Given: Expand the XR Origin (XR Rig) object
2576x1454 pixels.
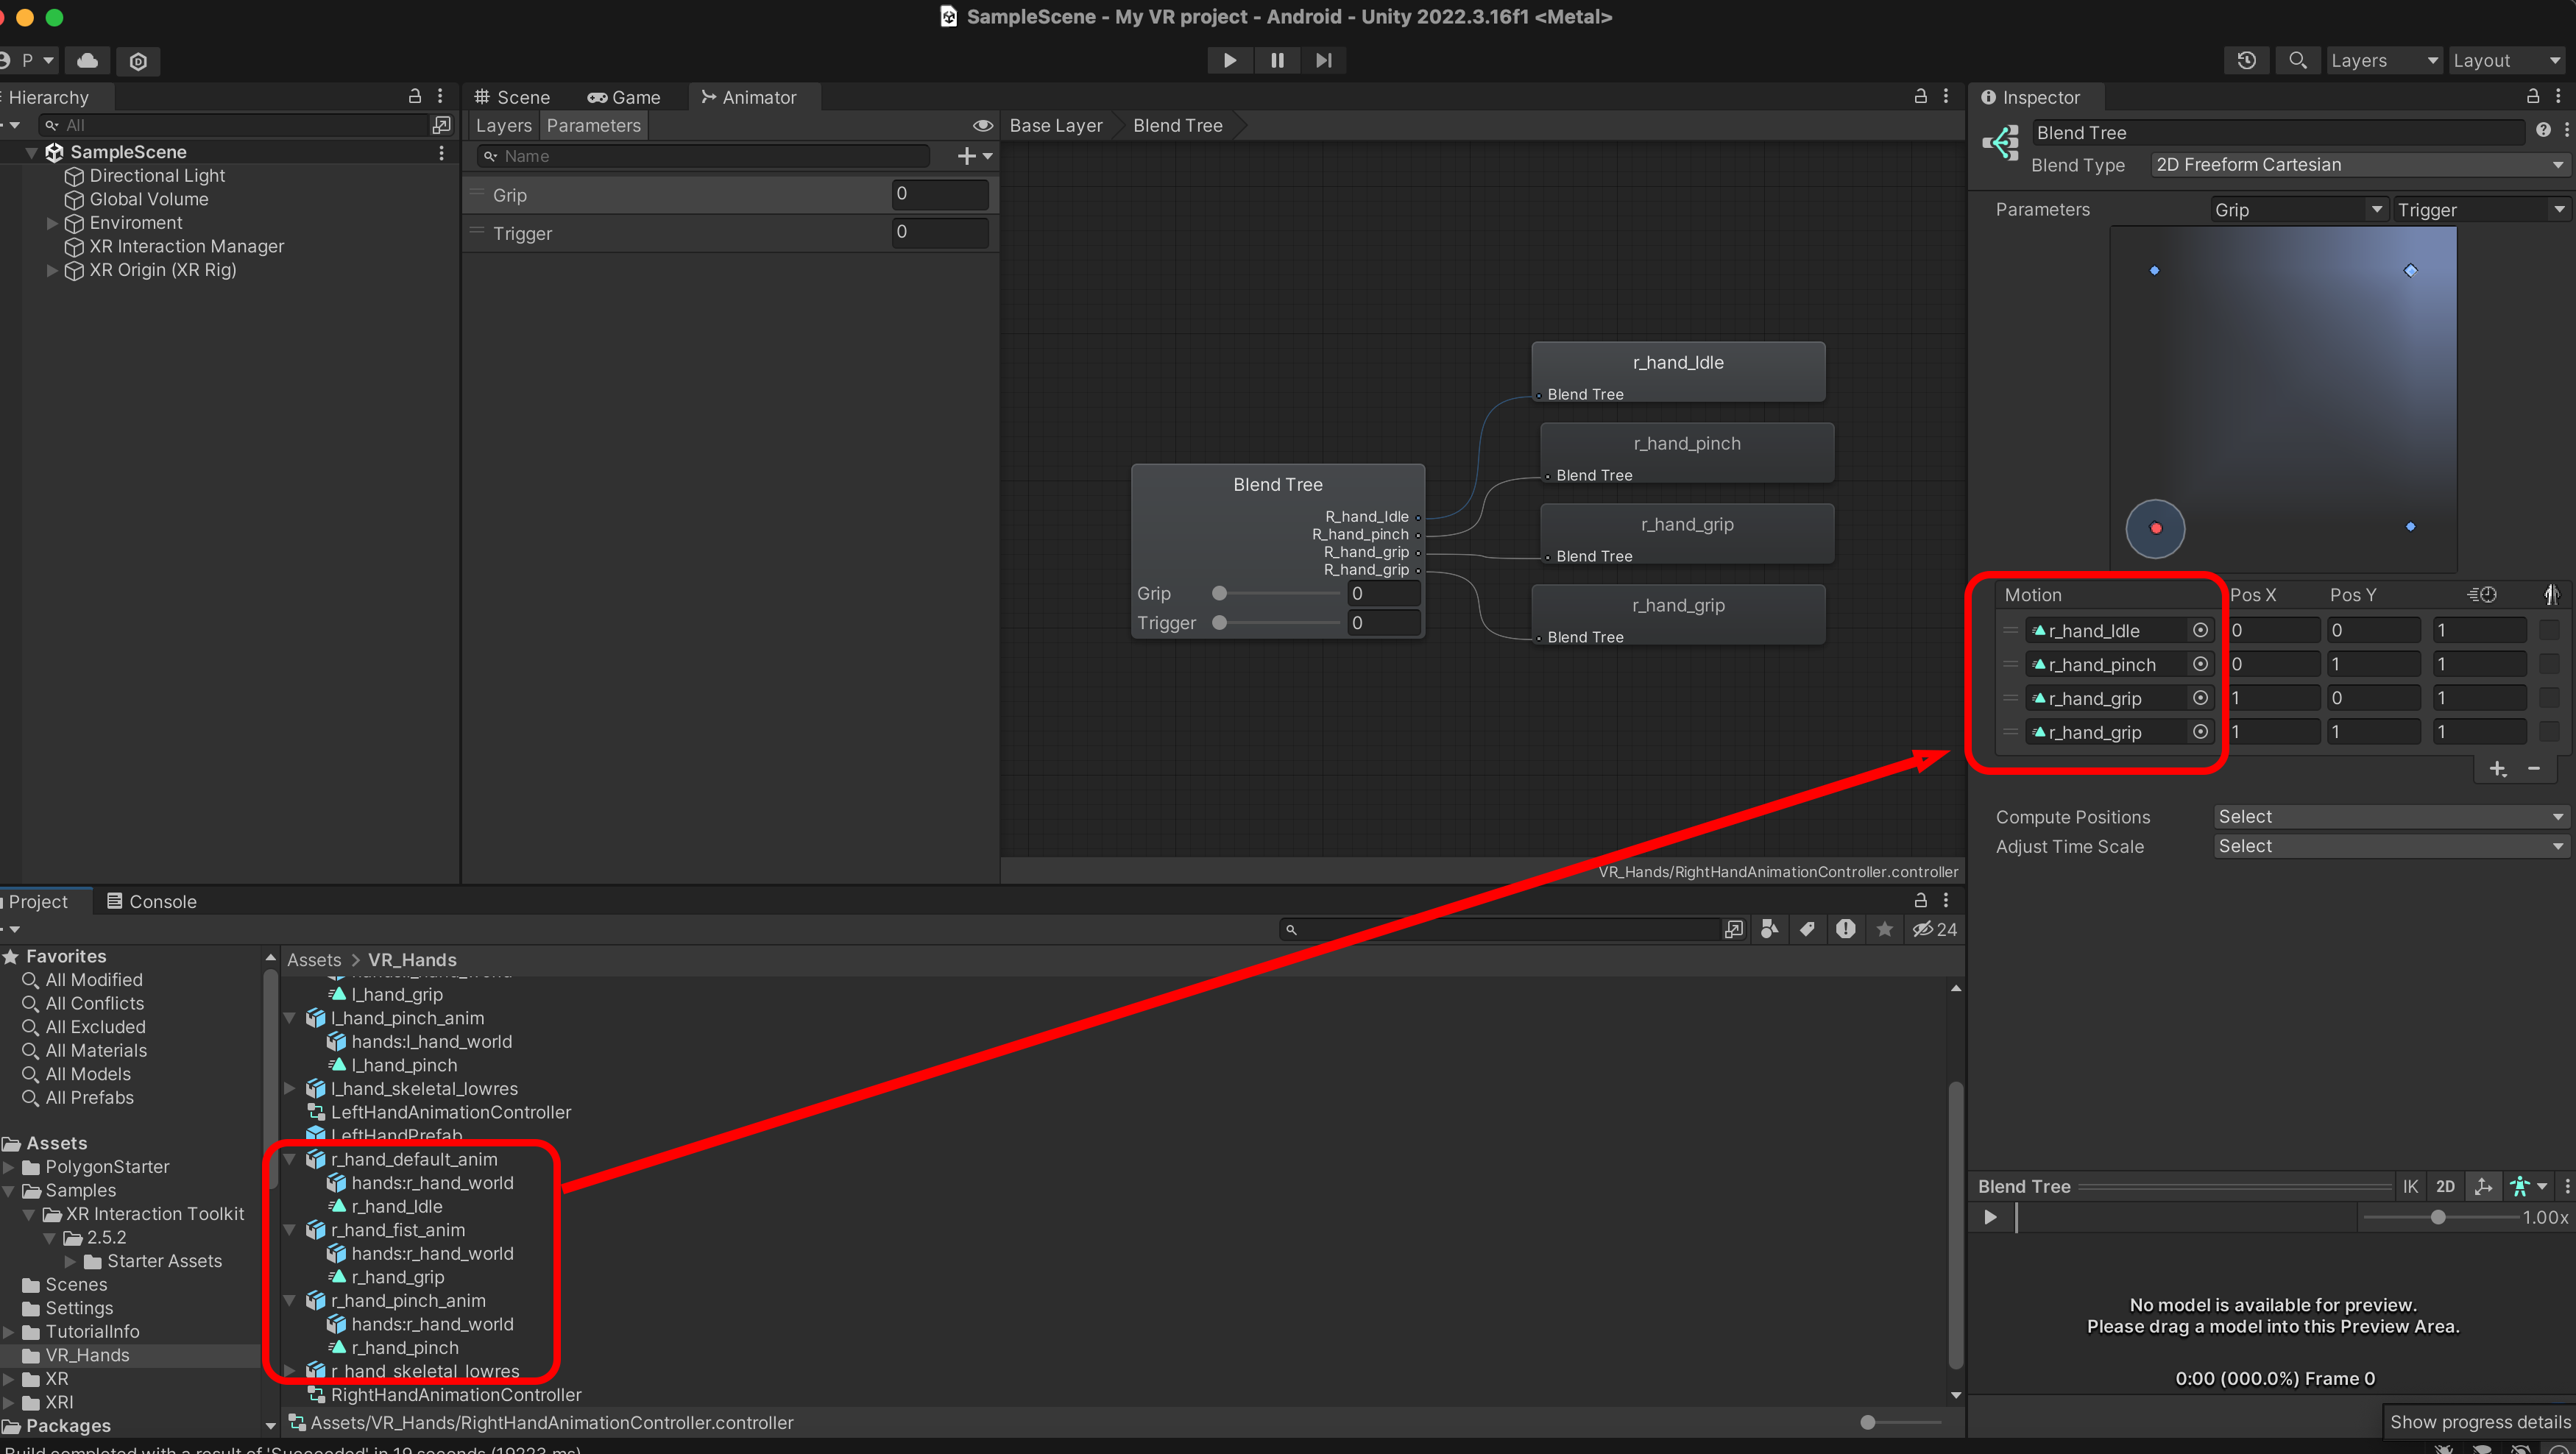Looking at the screenshot, I should (52, 270).
